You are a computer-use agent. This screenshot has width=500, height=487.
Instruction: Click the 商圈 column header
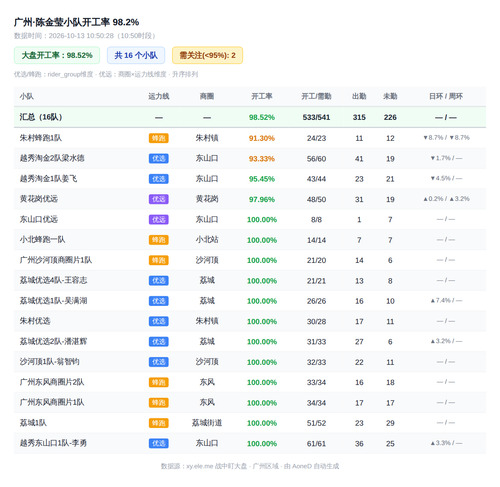(x=207, y=97)
